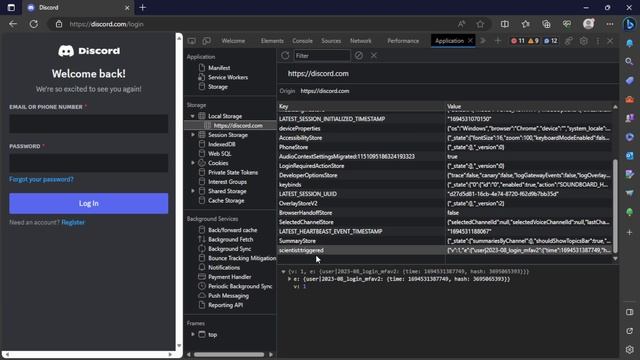The image size is (640, 360).
Task: Expand the top frame tree node
Action: pos(193,334)
